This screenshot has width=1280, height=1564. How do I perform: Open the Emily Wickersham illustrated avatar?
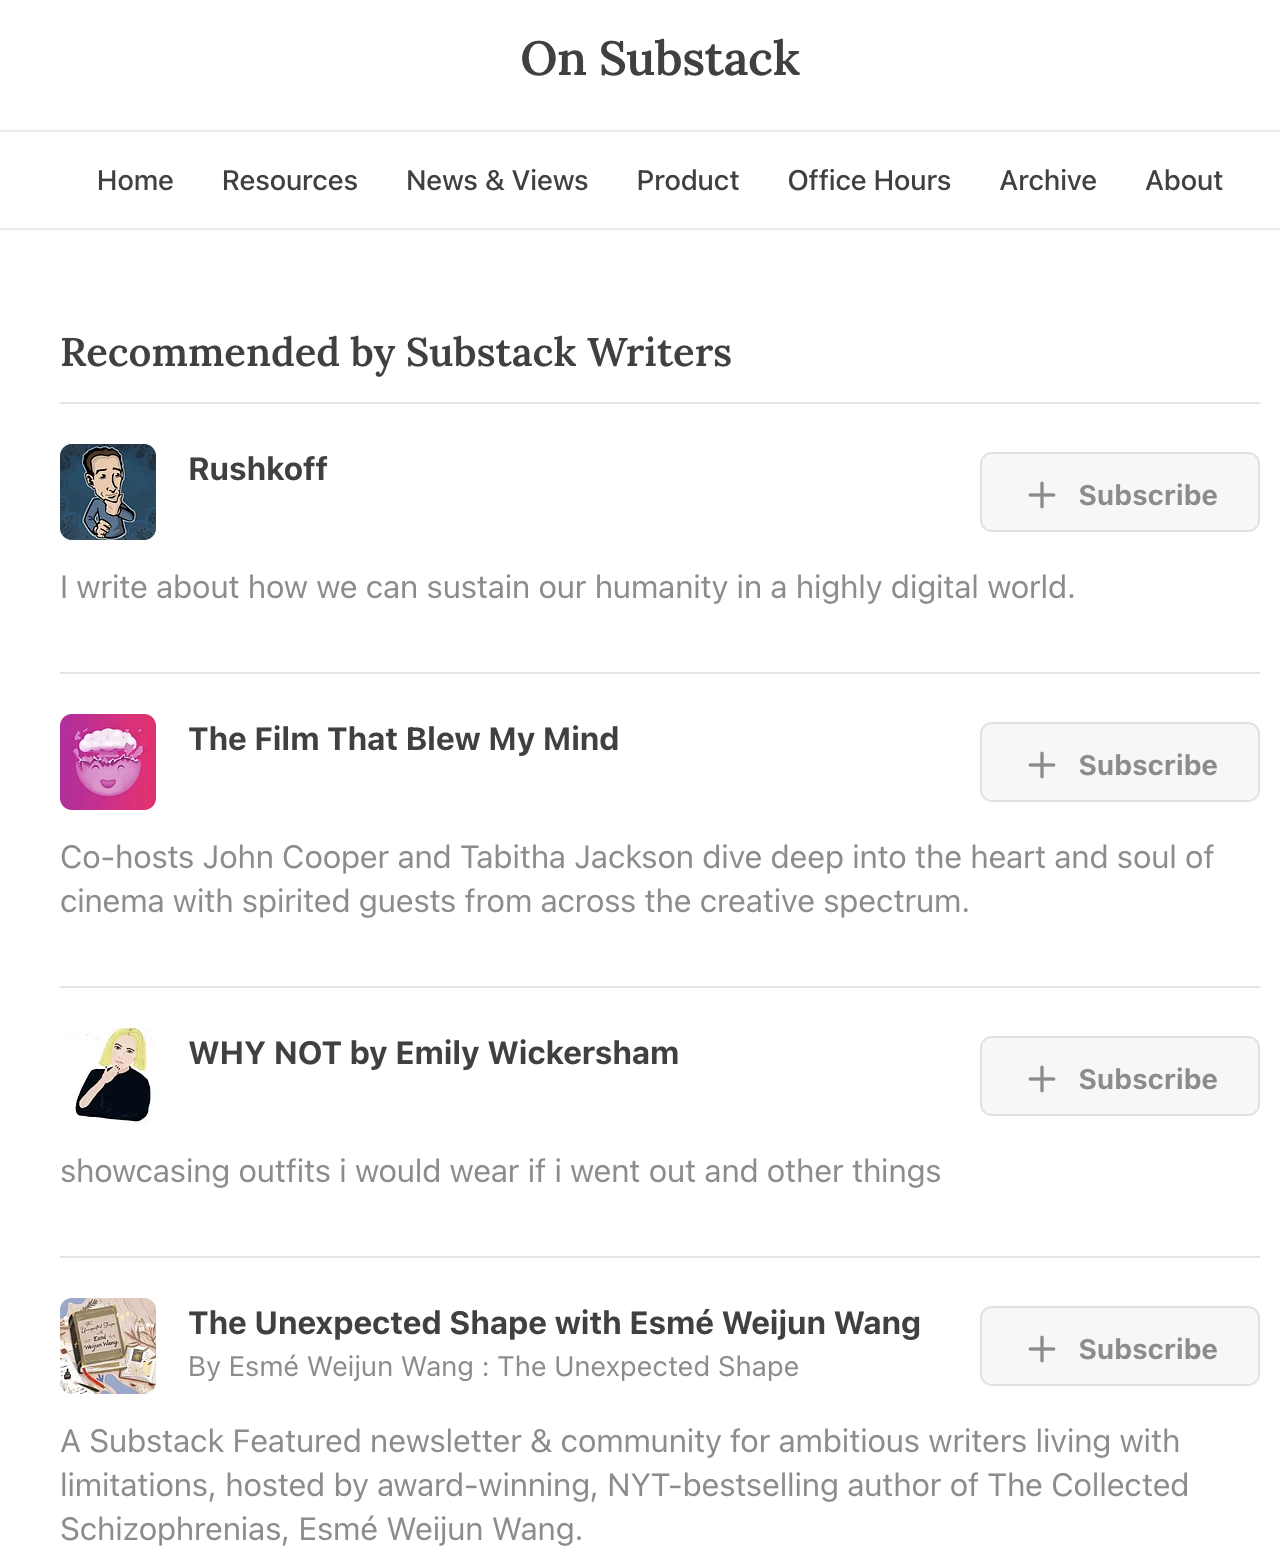point(108,1076)
